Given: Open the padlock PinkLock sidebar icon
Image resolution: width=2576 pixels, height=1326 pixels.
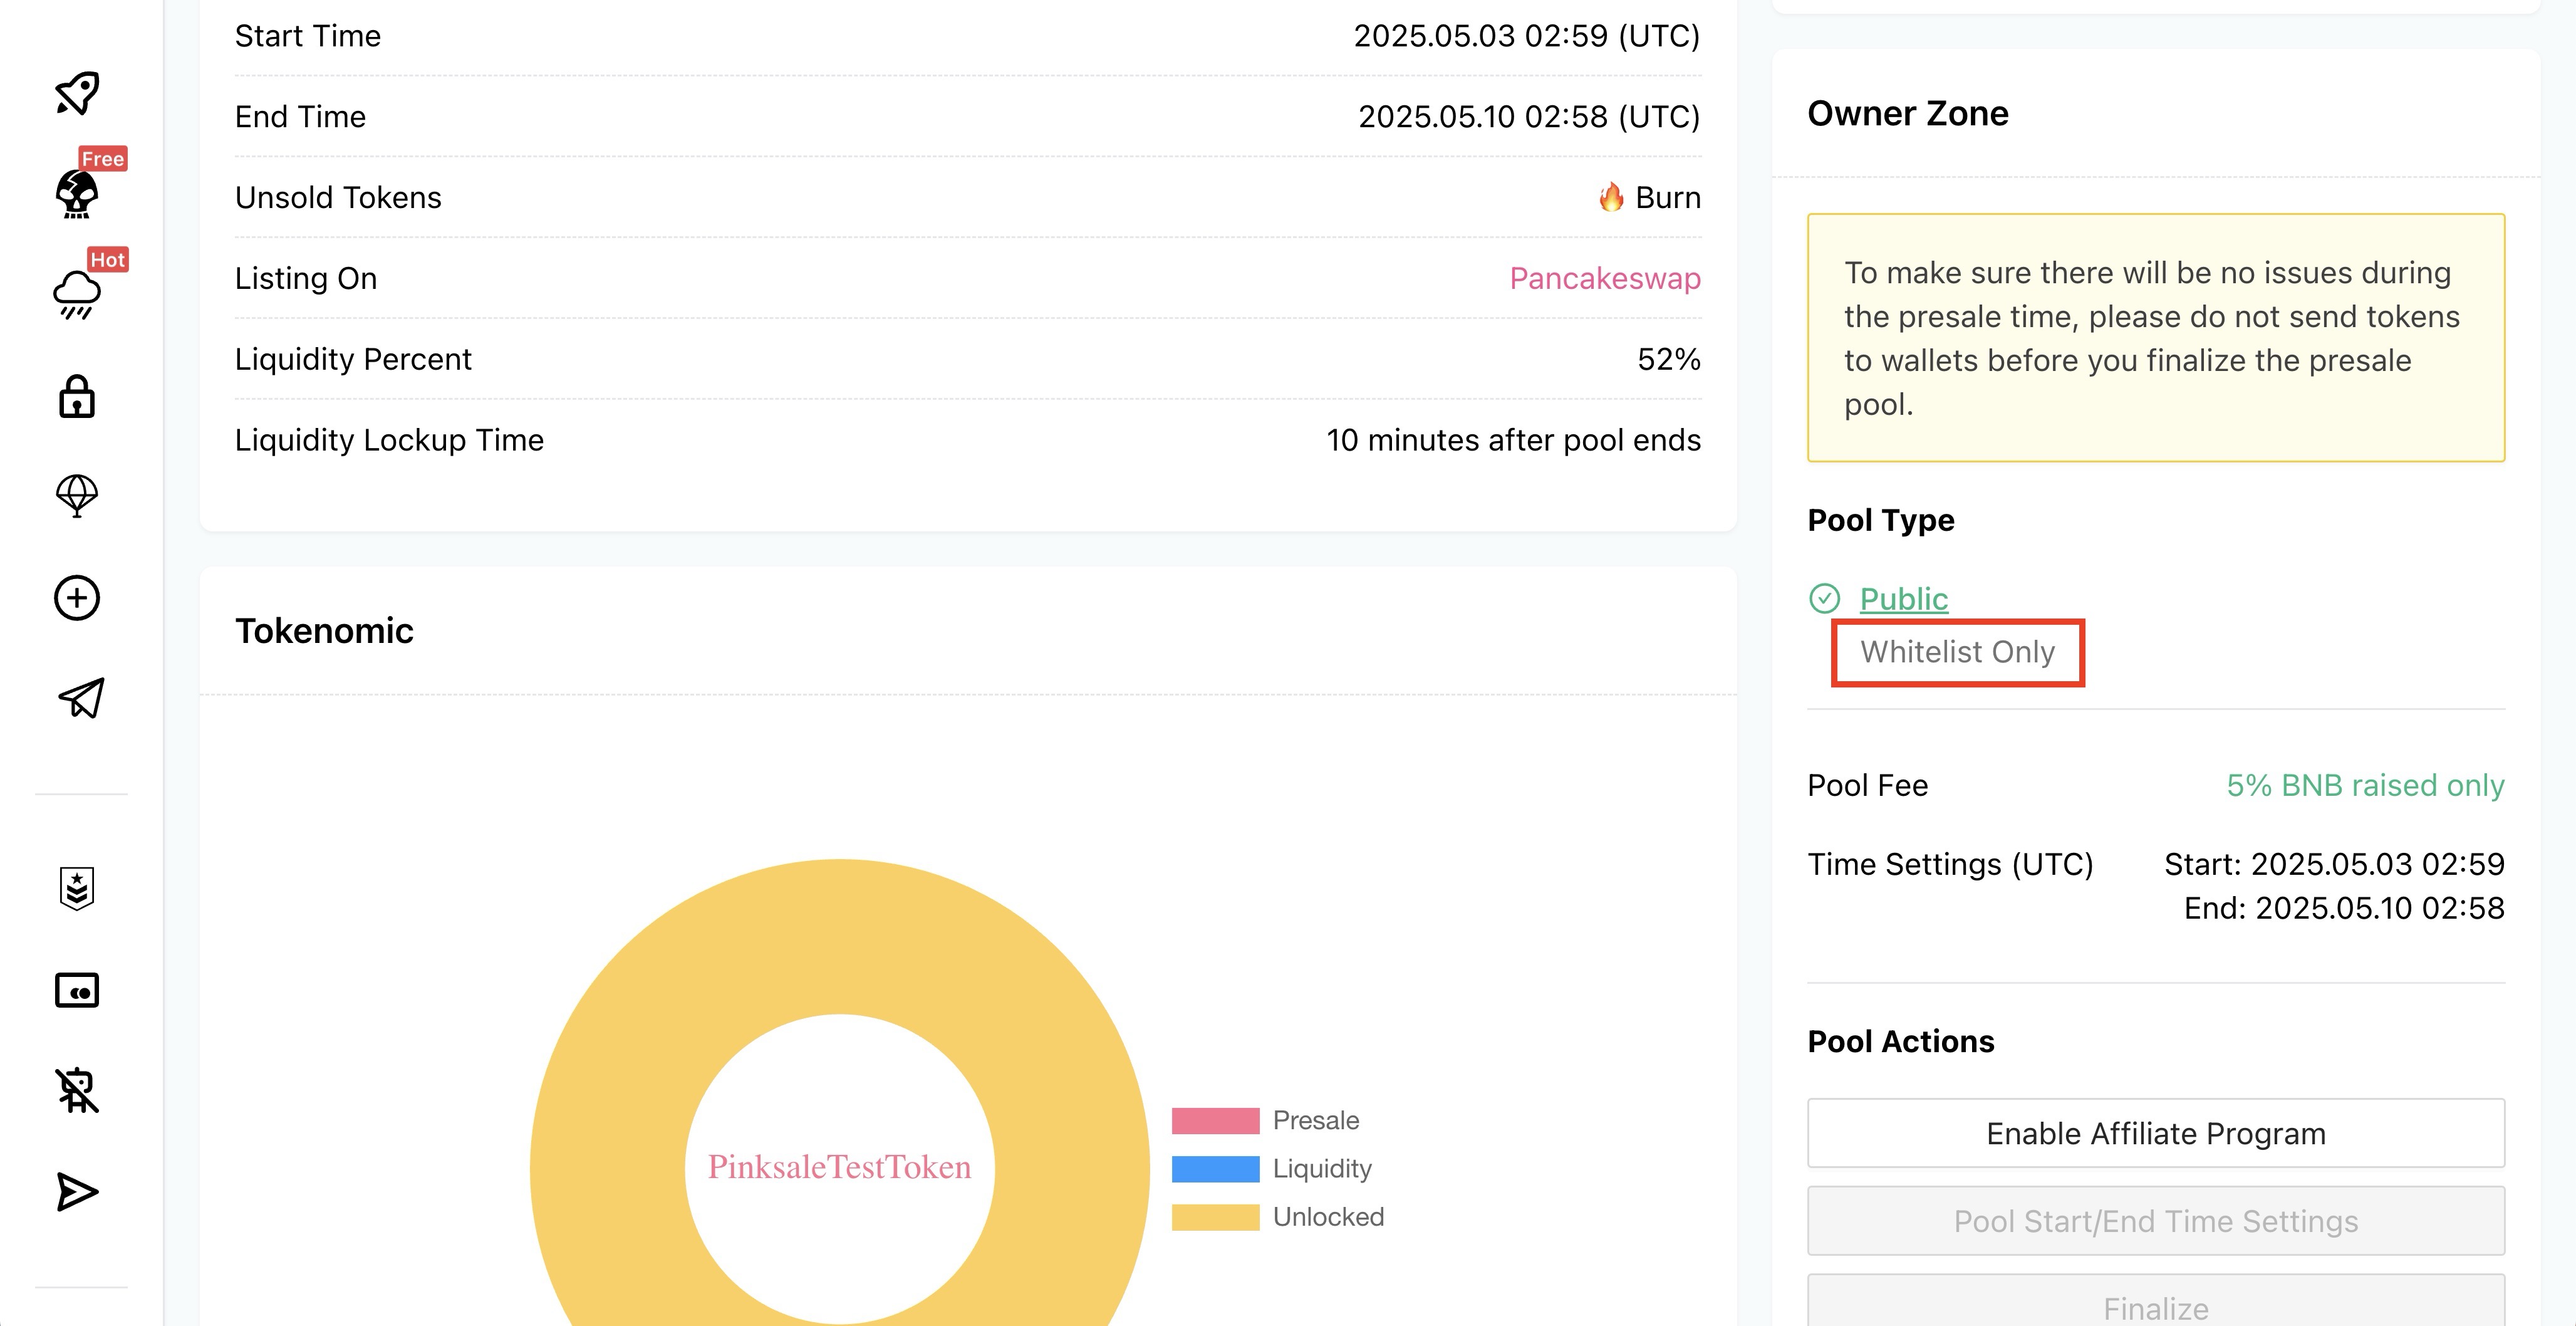Looking at the screenshot, I should pos(77,396).
